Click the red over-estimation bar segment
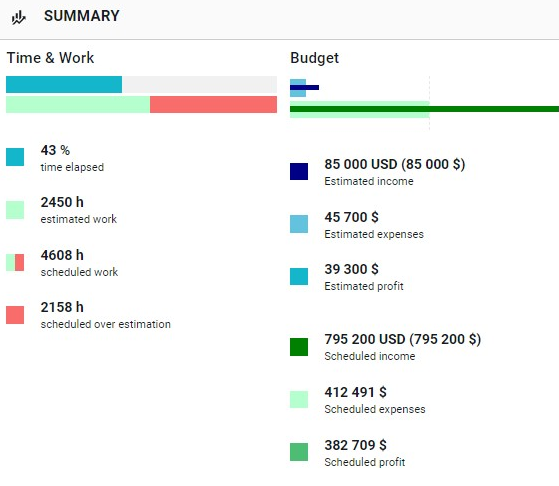This screenshot has height=486, width=559. [213, 104]
